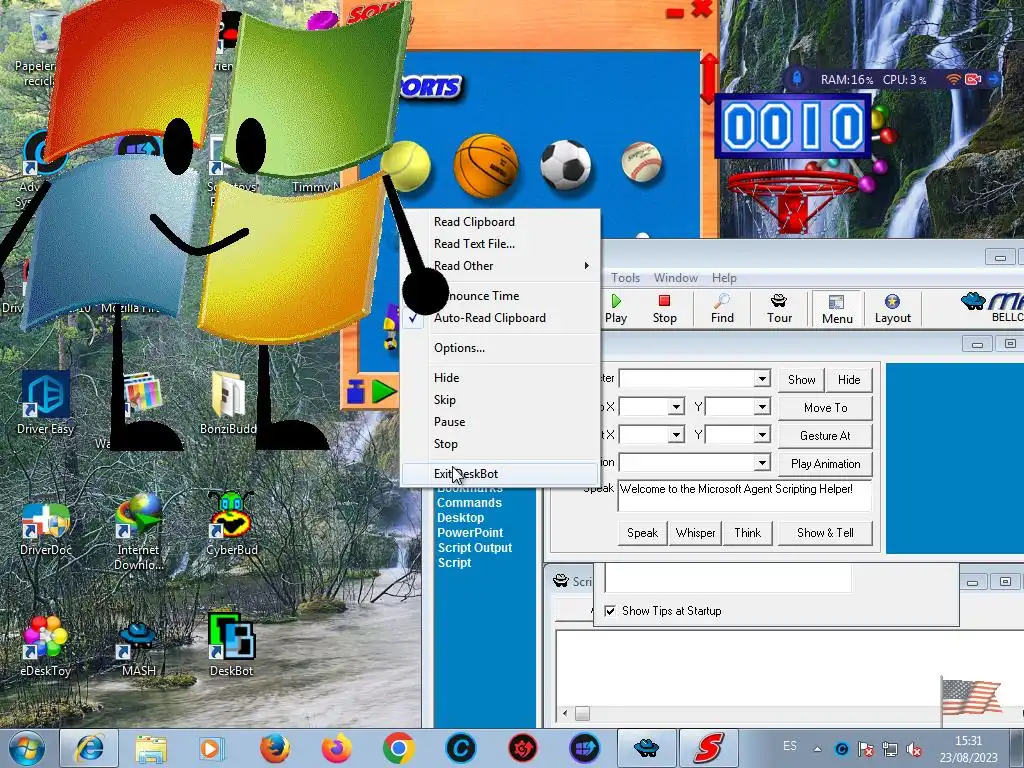Toggle Auto-Read Clipboard menu option

coord(500,318)
